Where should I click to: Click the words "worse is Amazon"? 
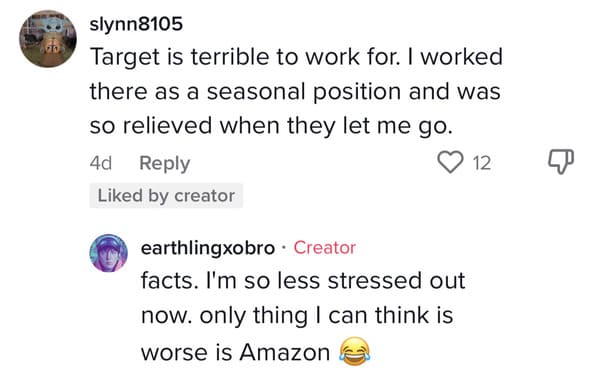point(235,352)
